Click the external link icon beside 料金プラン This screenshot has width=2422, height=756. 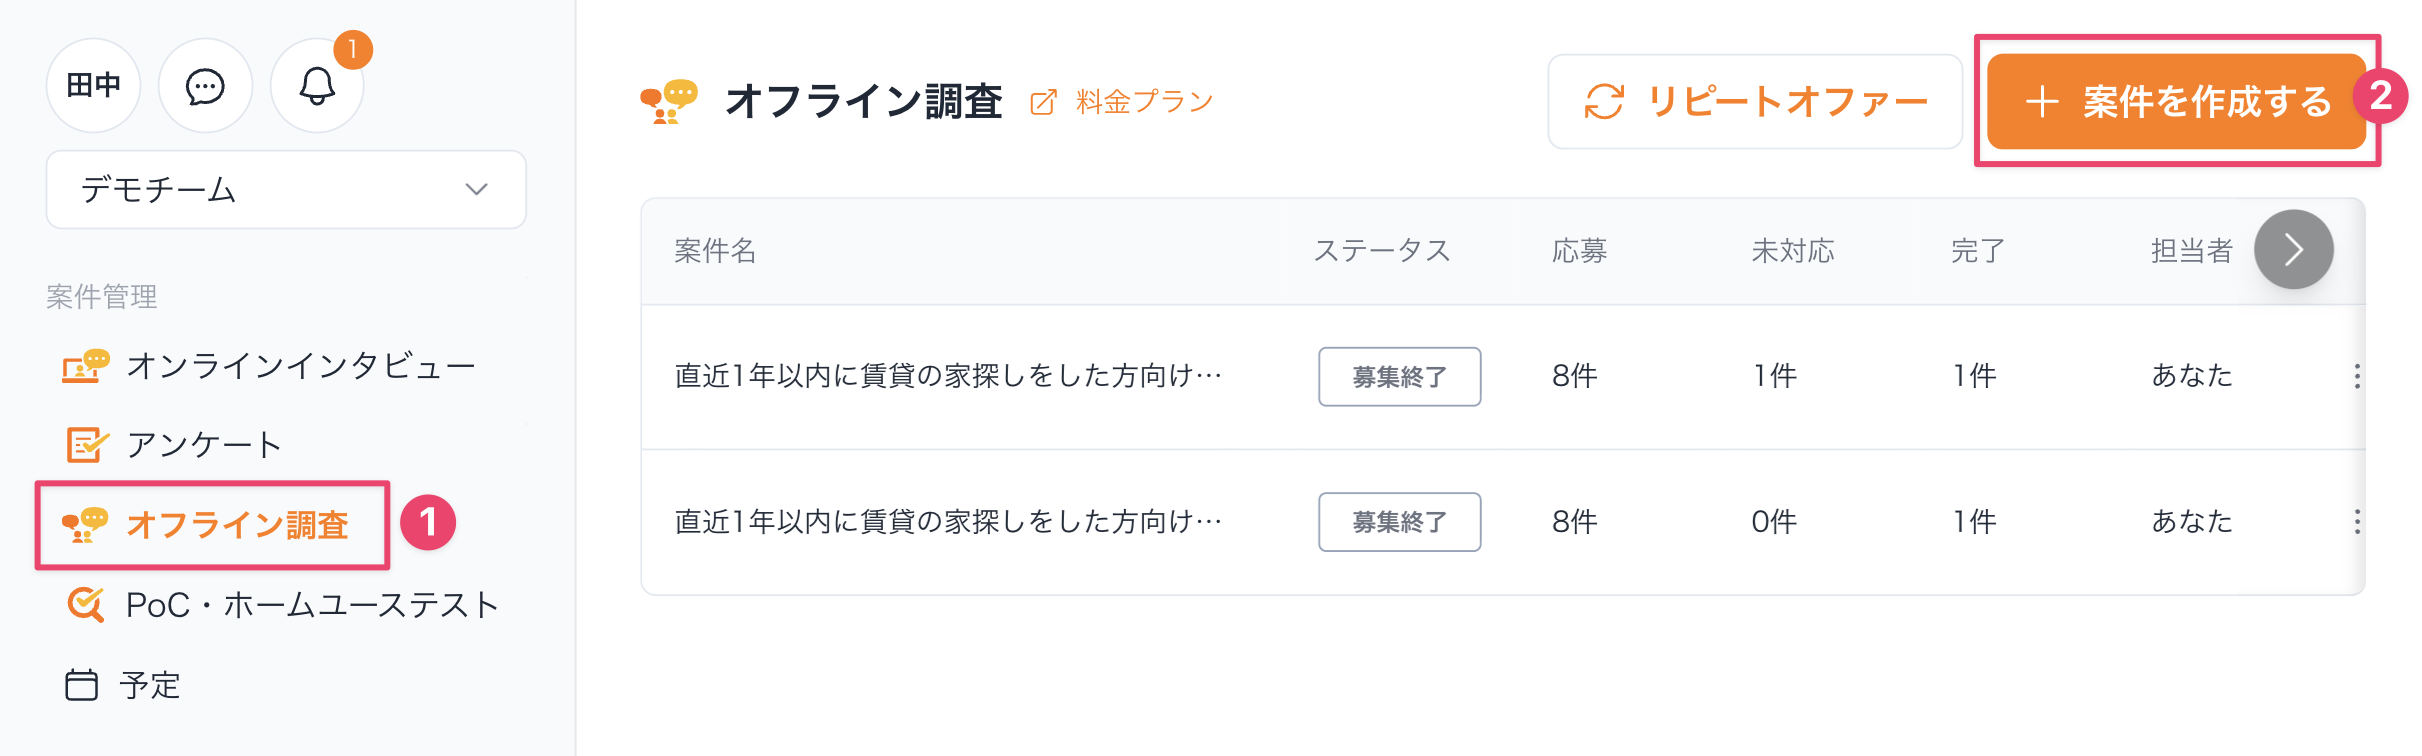coord(1043,102)
